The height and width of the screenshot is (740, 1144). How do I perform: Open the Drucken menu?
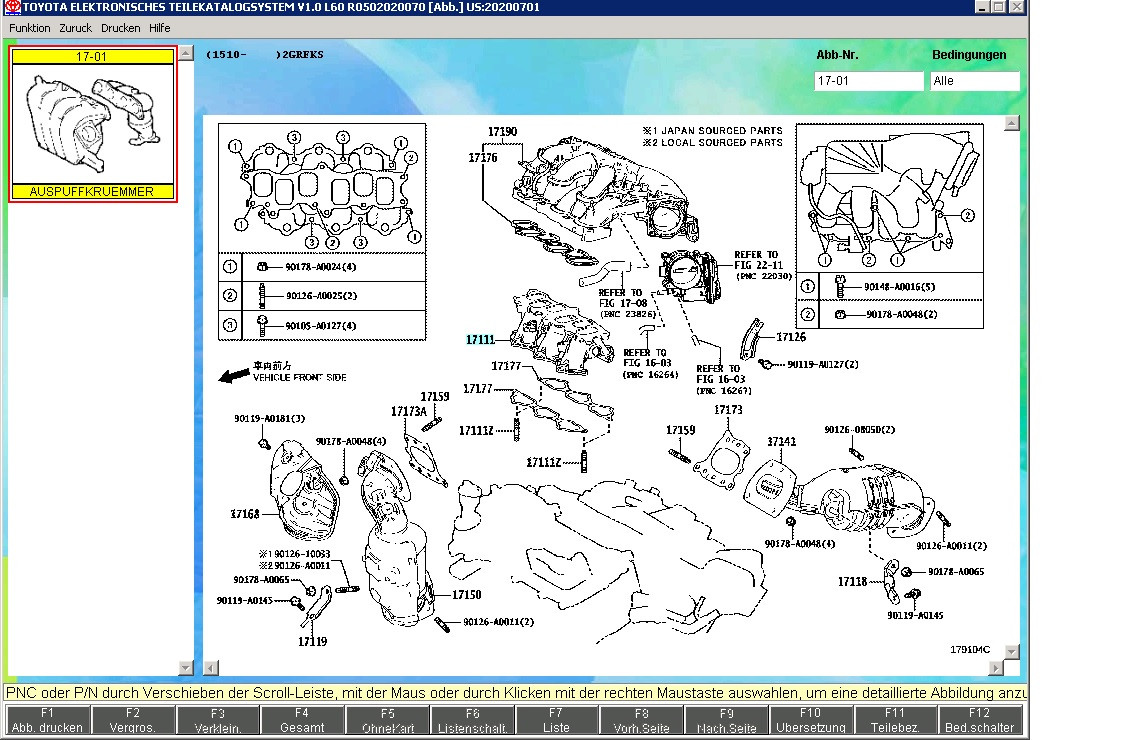click(120, 28)
